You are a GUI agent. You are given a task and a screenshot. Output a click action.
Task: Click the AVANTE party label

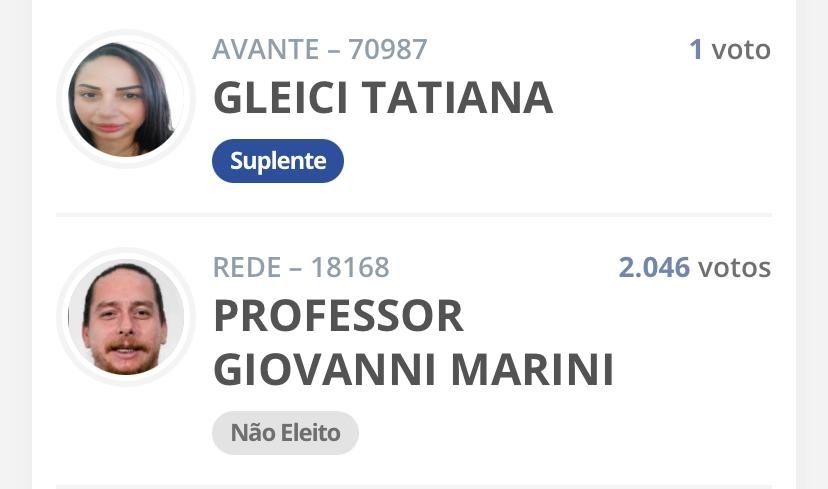[266, 49]
